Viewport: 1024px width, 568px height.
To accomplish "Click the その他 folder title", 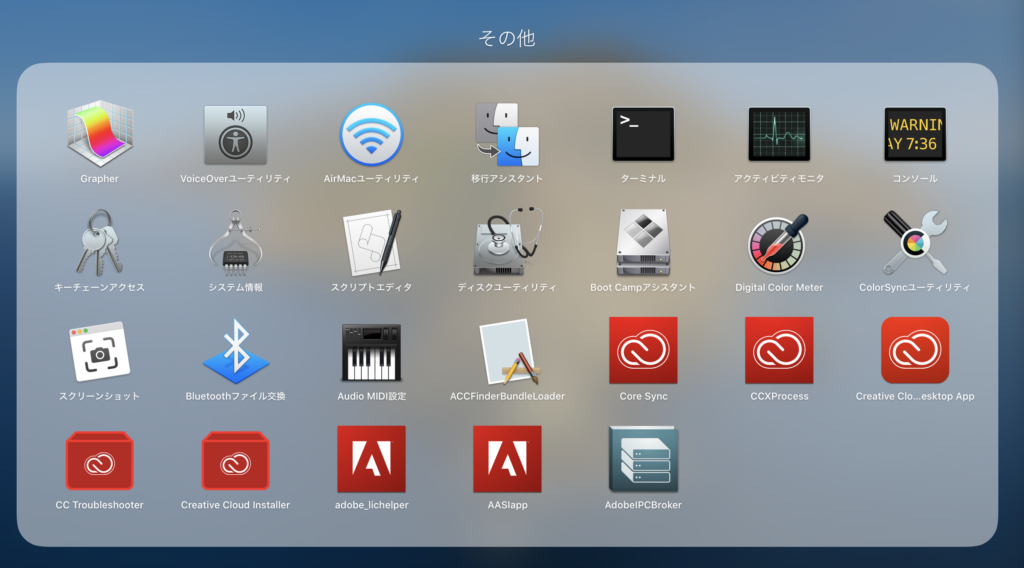I will pos(507,38).
